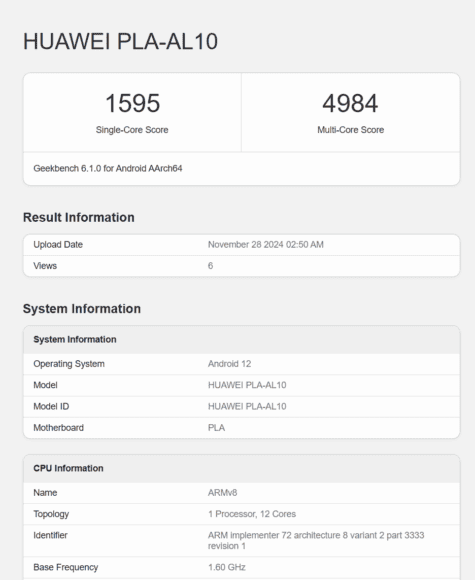
Task: Click the HUAWEI PLA-AL10 page title
Action: [x=120, y=41]
